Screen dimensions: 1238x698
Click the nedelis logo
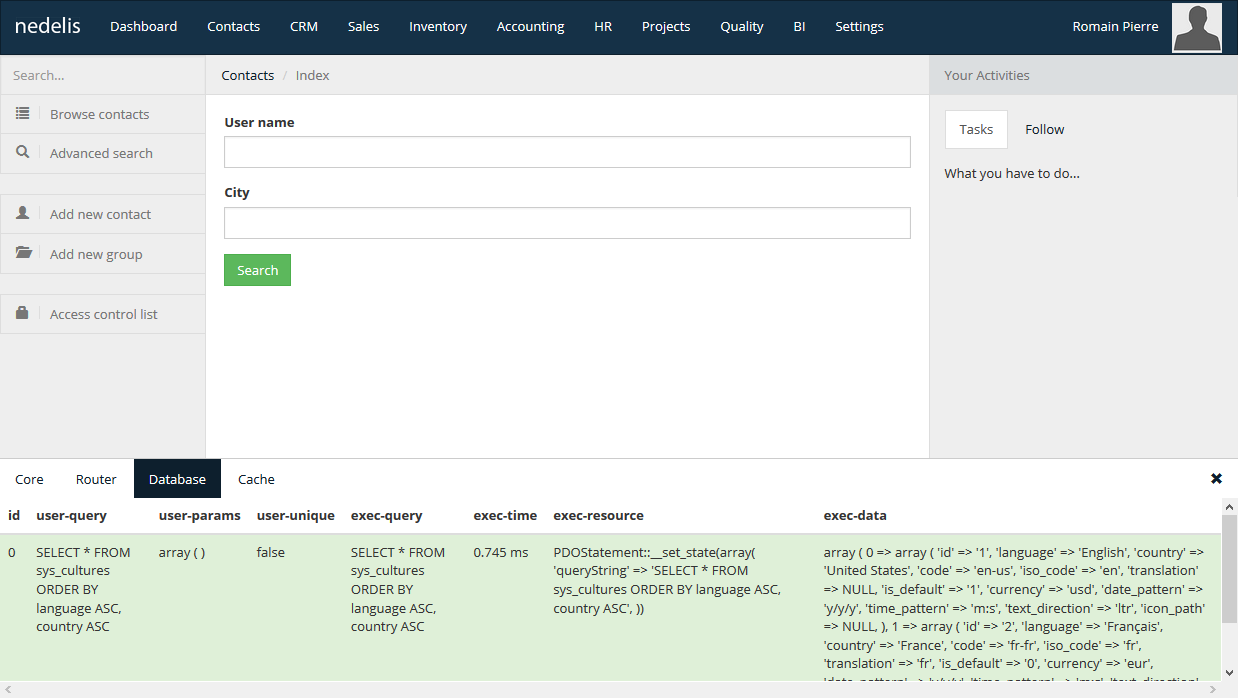point(48,26)
